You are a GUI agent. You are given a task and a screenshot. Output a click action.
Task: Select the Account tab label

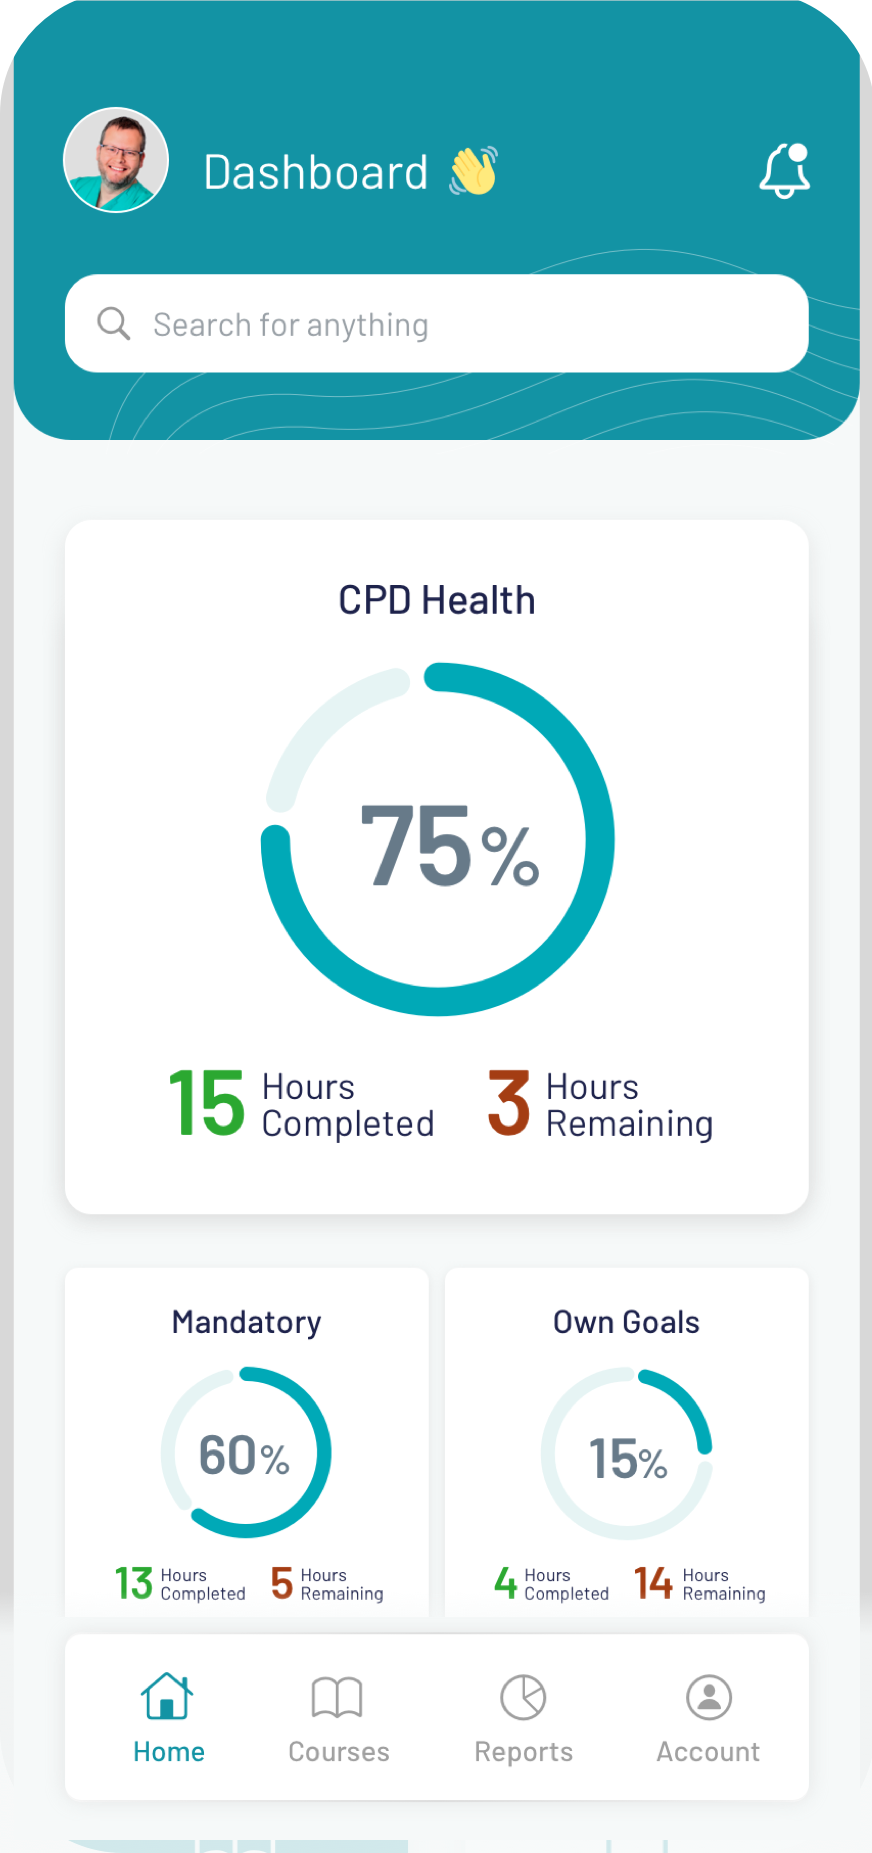tap(708, 1752)
